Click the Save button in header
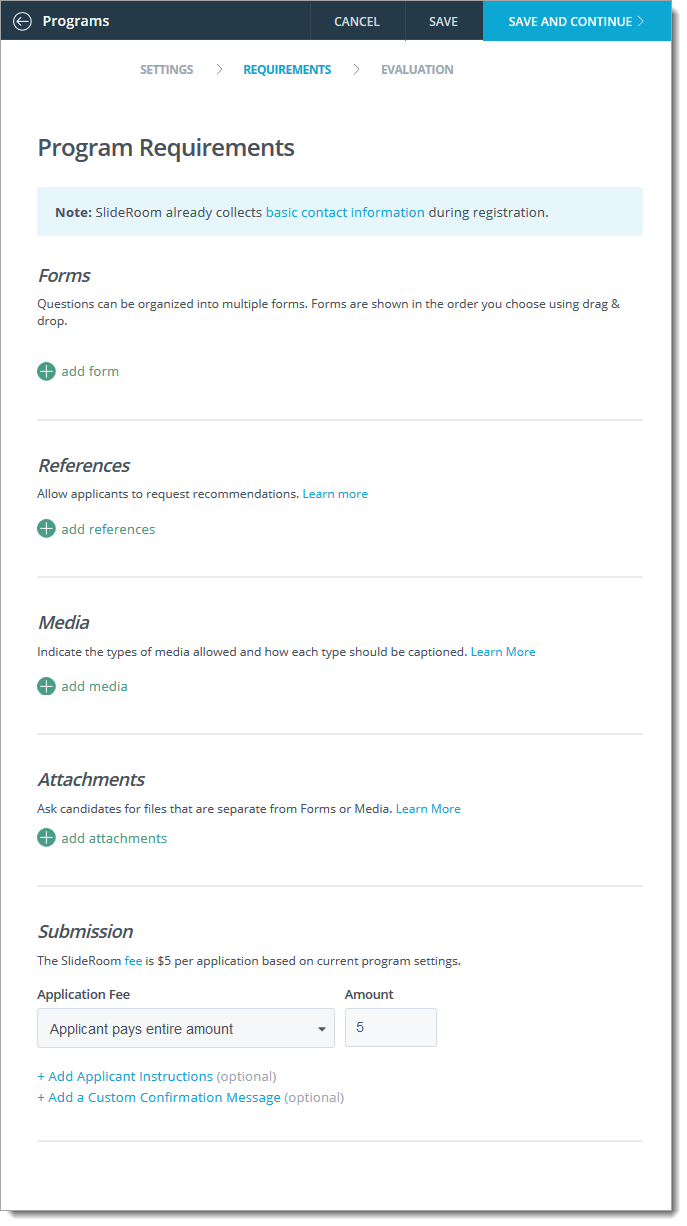The image size is (687, 1226). [x=444, y=21]
